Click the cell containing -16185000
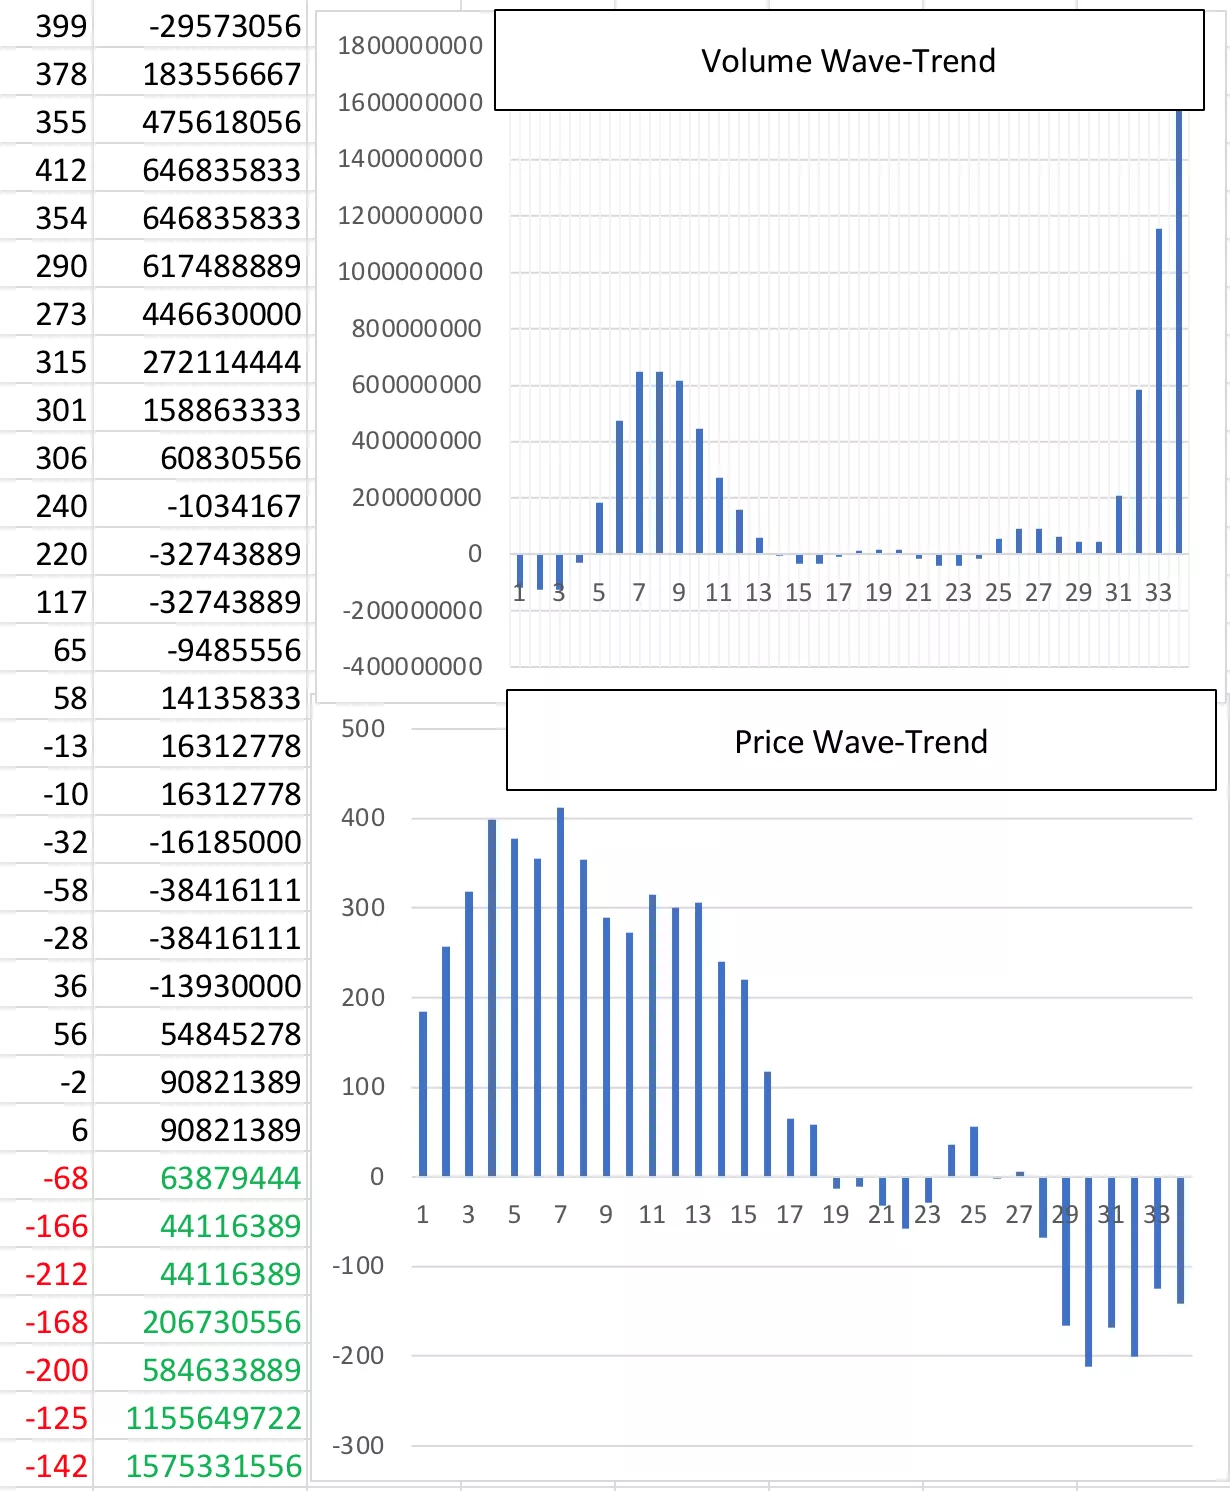This screenshot has width=1230, height=1491. coord(224,843)
